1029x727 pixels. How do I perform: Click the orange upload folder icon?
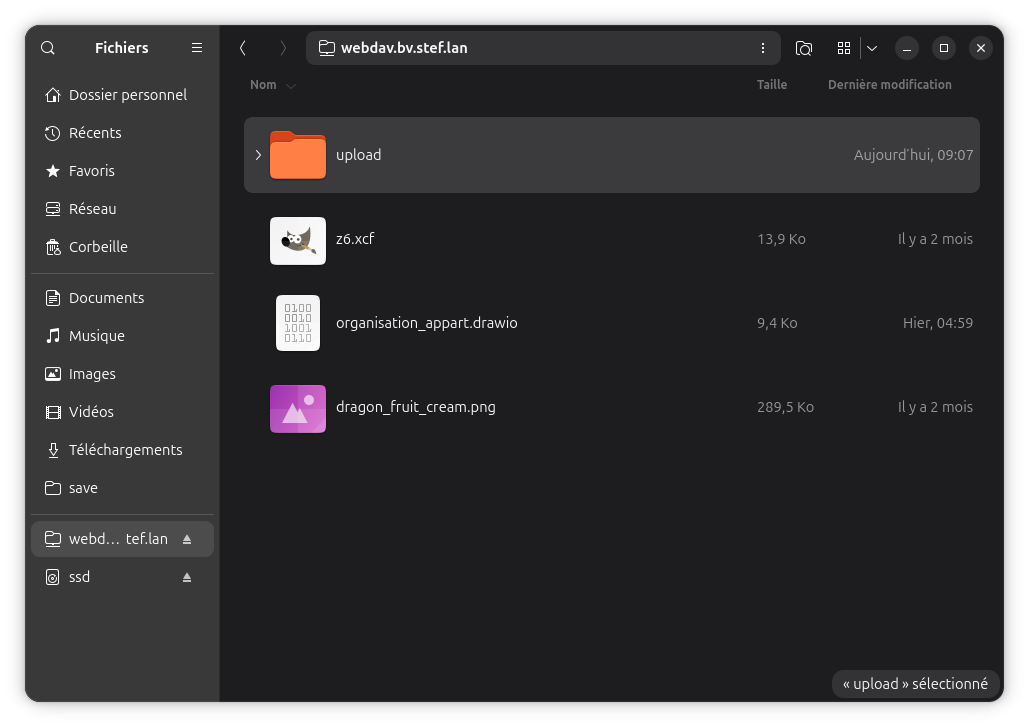298,155
